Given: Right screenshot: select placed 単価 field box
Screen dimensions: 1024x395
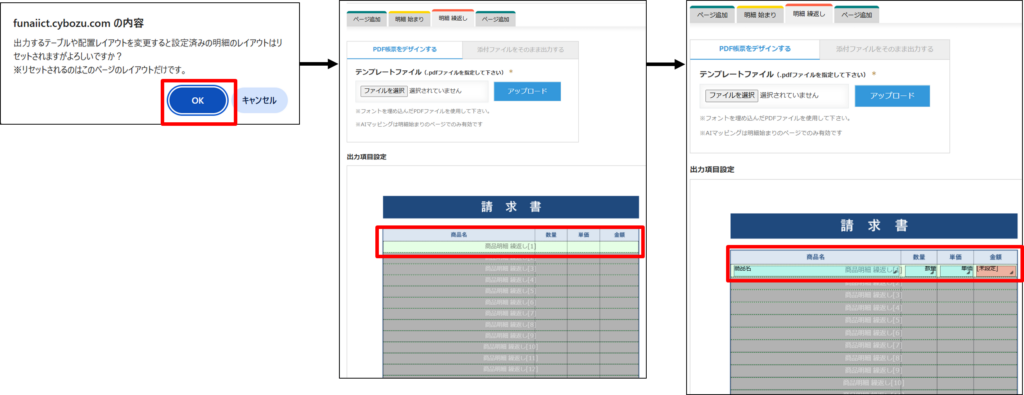Looking at the screenshot, I should [x=957, y=271].
